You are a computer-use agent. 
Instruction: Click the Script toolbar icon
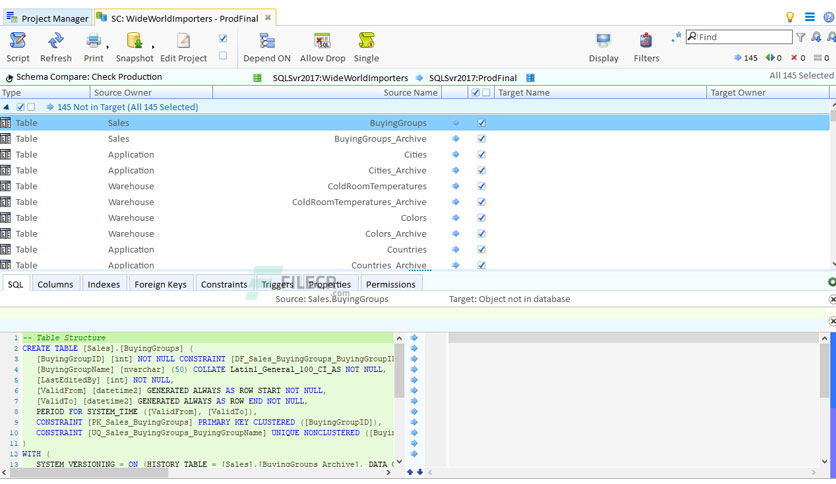point(18,47)
